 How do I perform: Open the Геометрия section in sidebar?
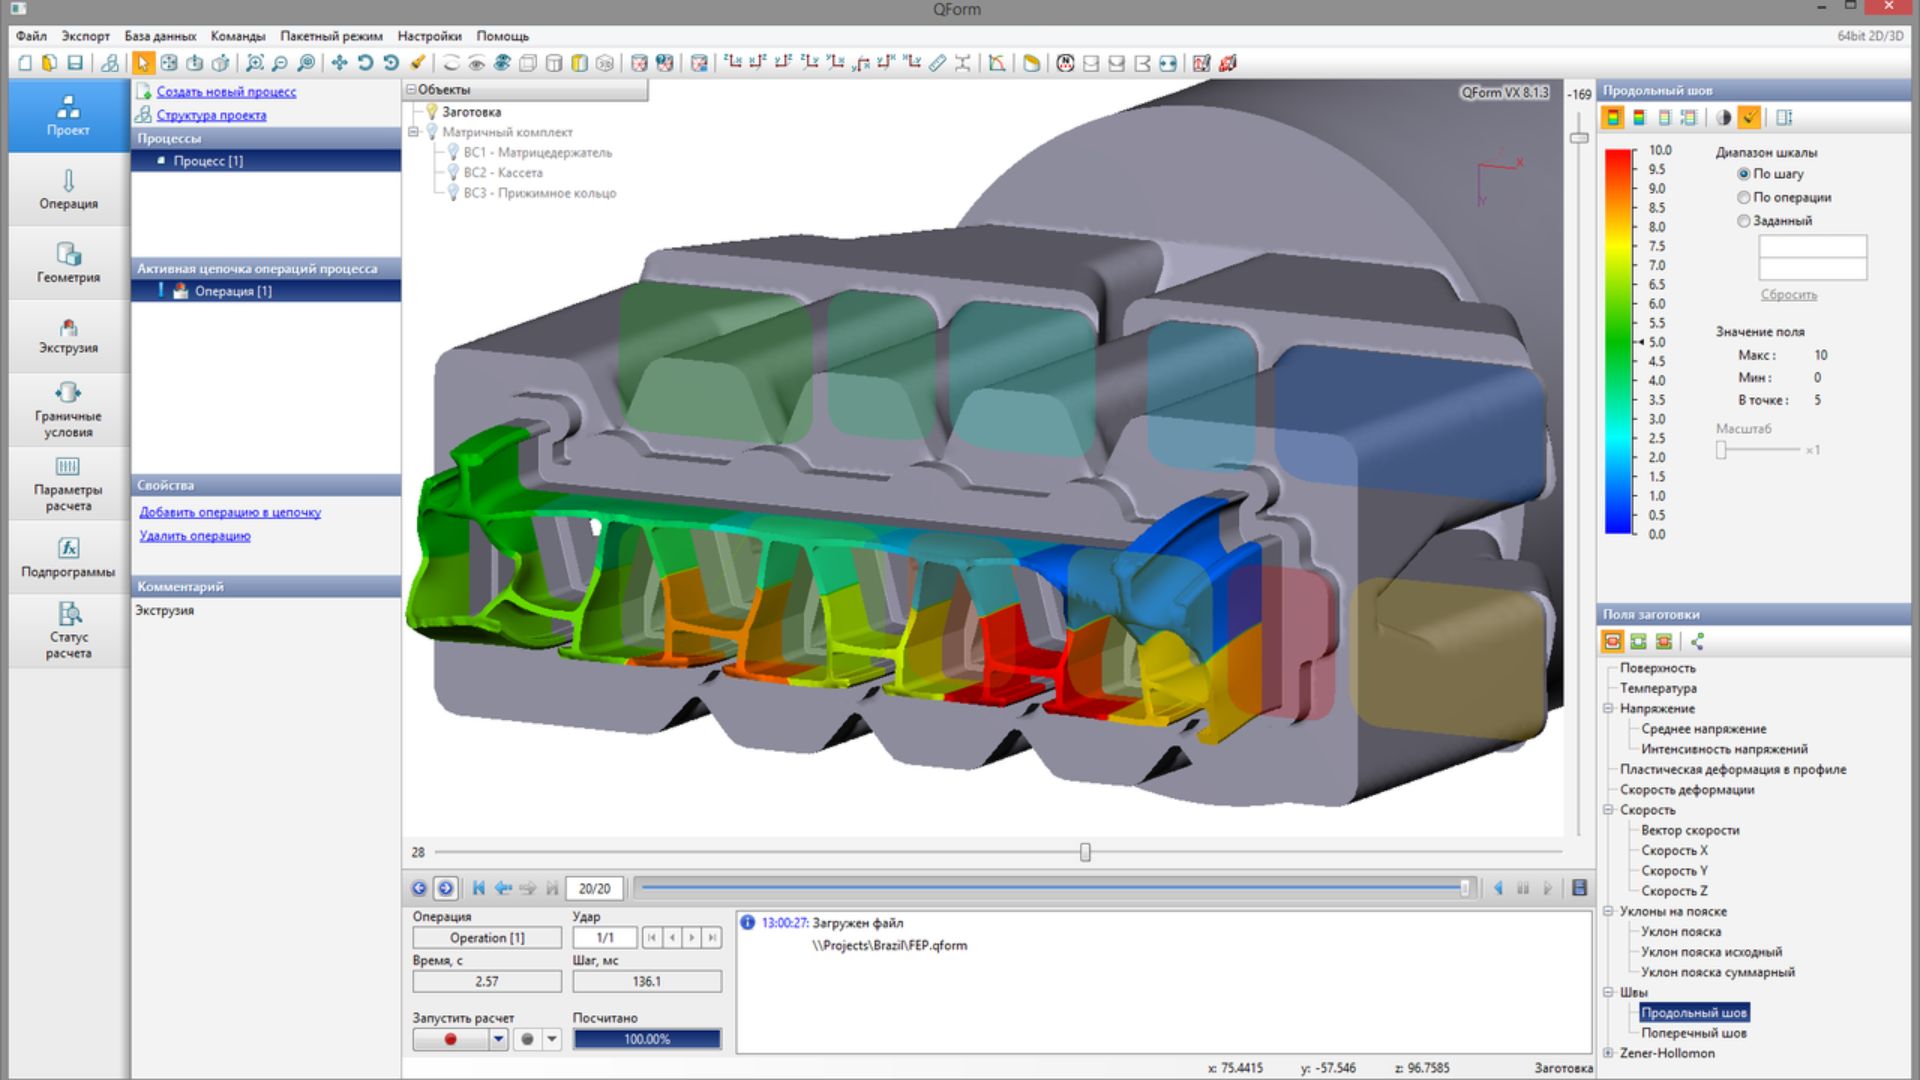click(66, 262)
